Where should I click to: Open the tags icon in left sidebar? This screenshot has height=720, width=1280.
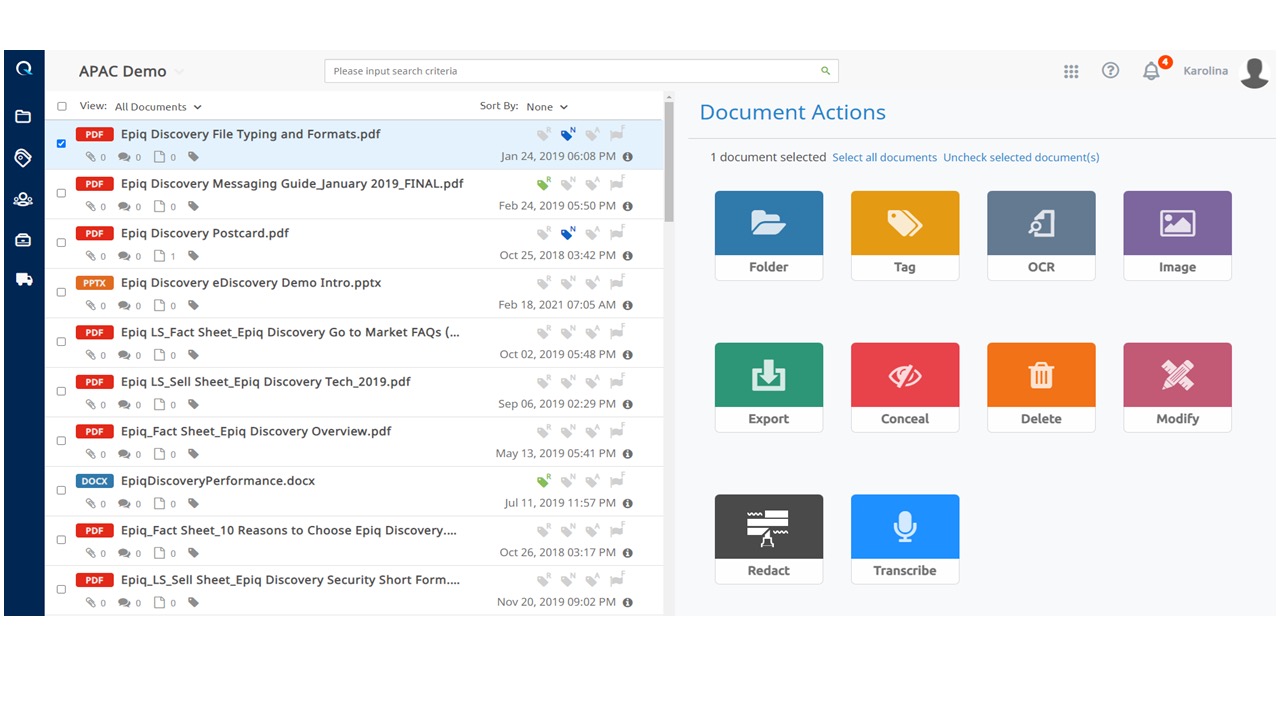click(23, 158)
